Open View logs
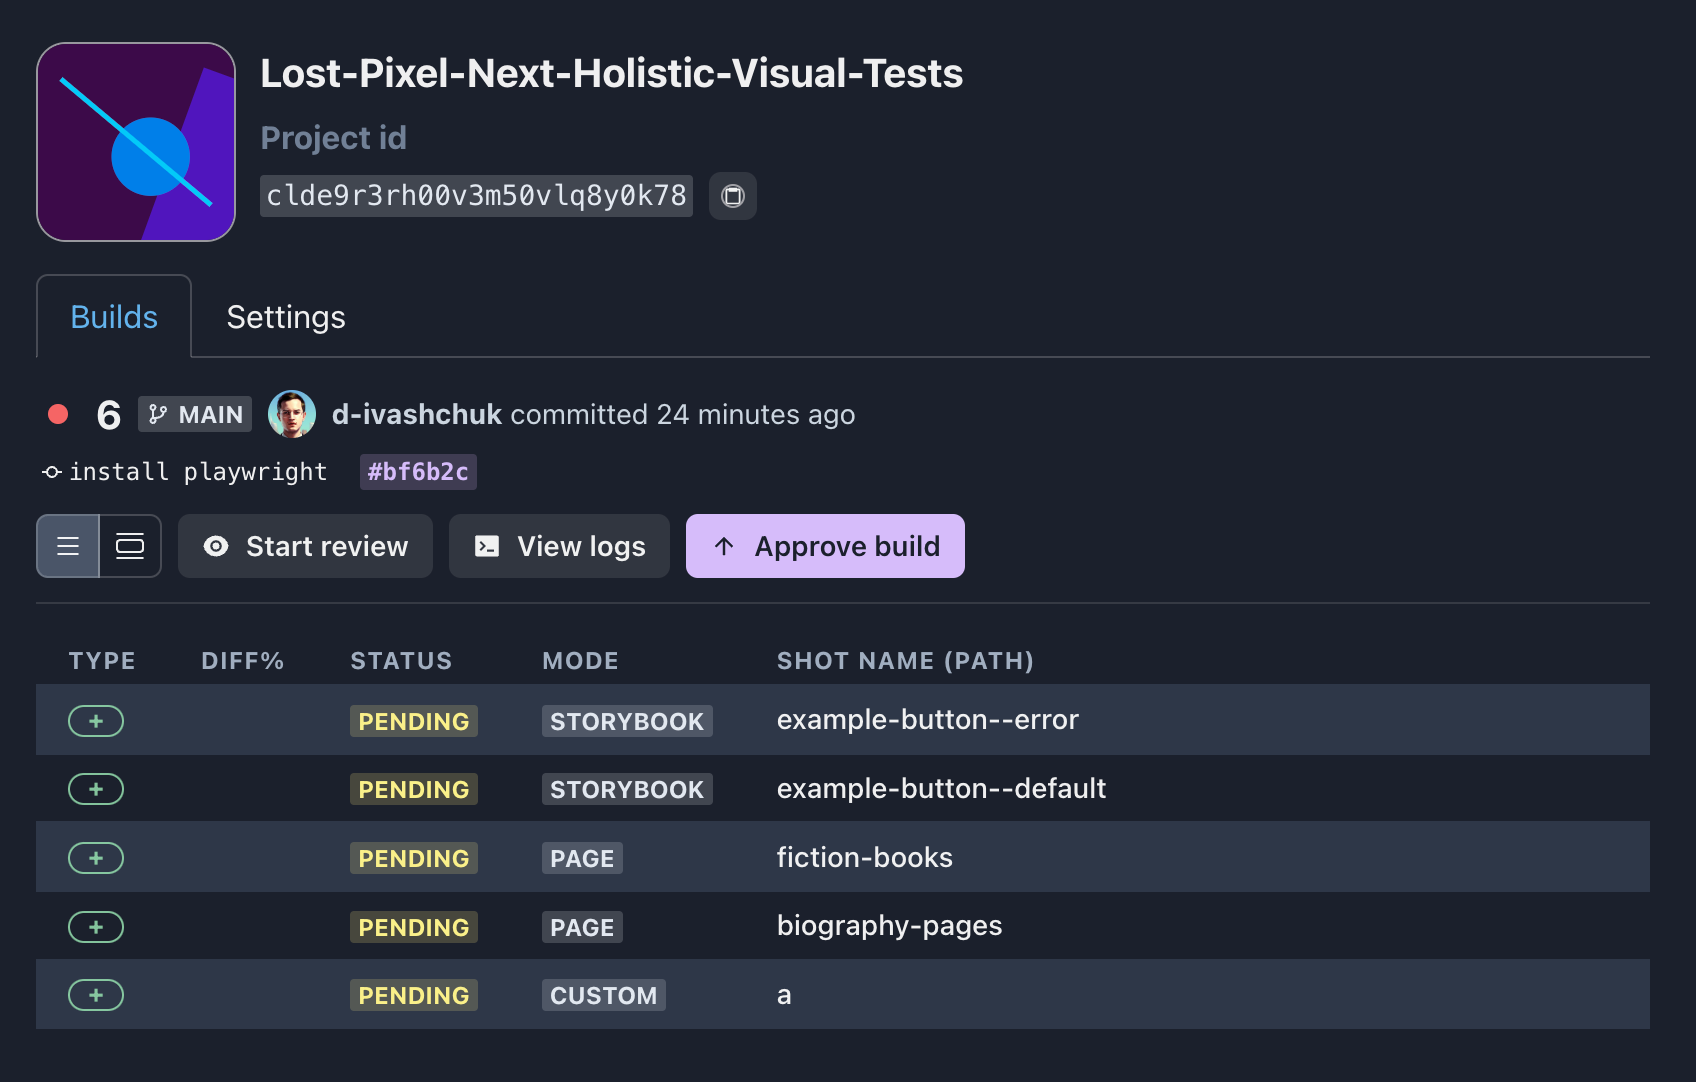 [x=559, y=546]
